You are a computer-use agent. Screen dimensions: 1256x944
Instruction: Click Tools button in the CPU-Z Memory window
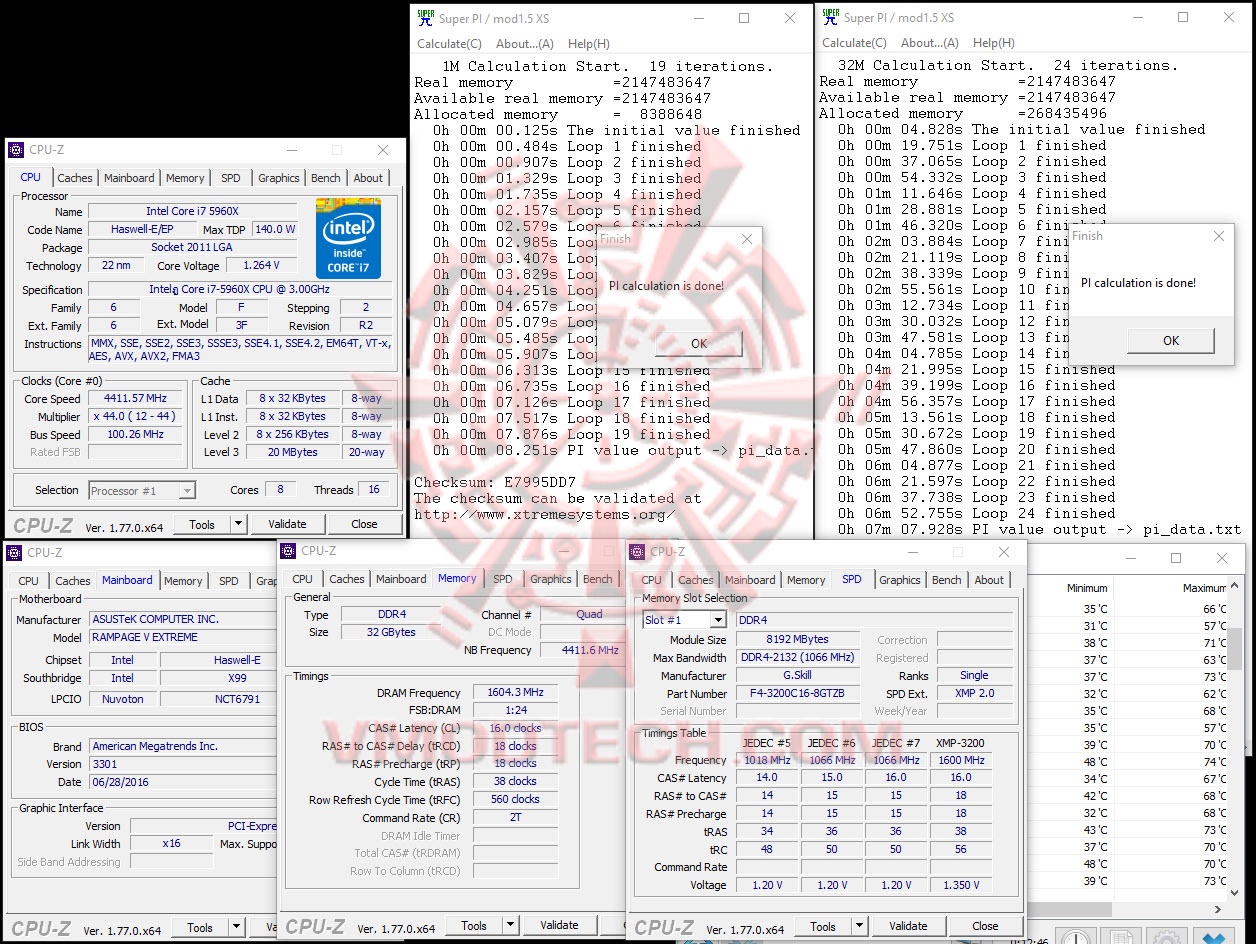click(474, 926)
